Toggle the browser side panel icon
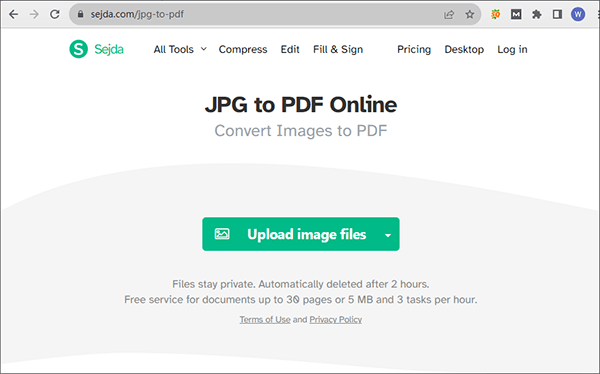 [557, 15]
